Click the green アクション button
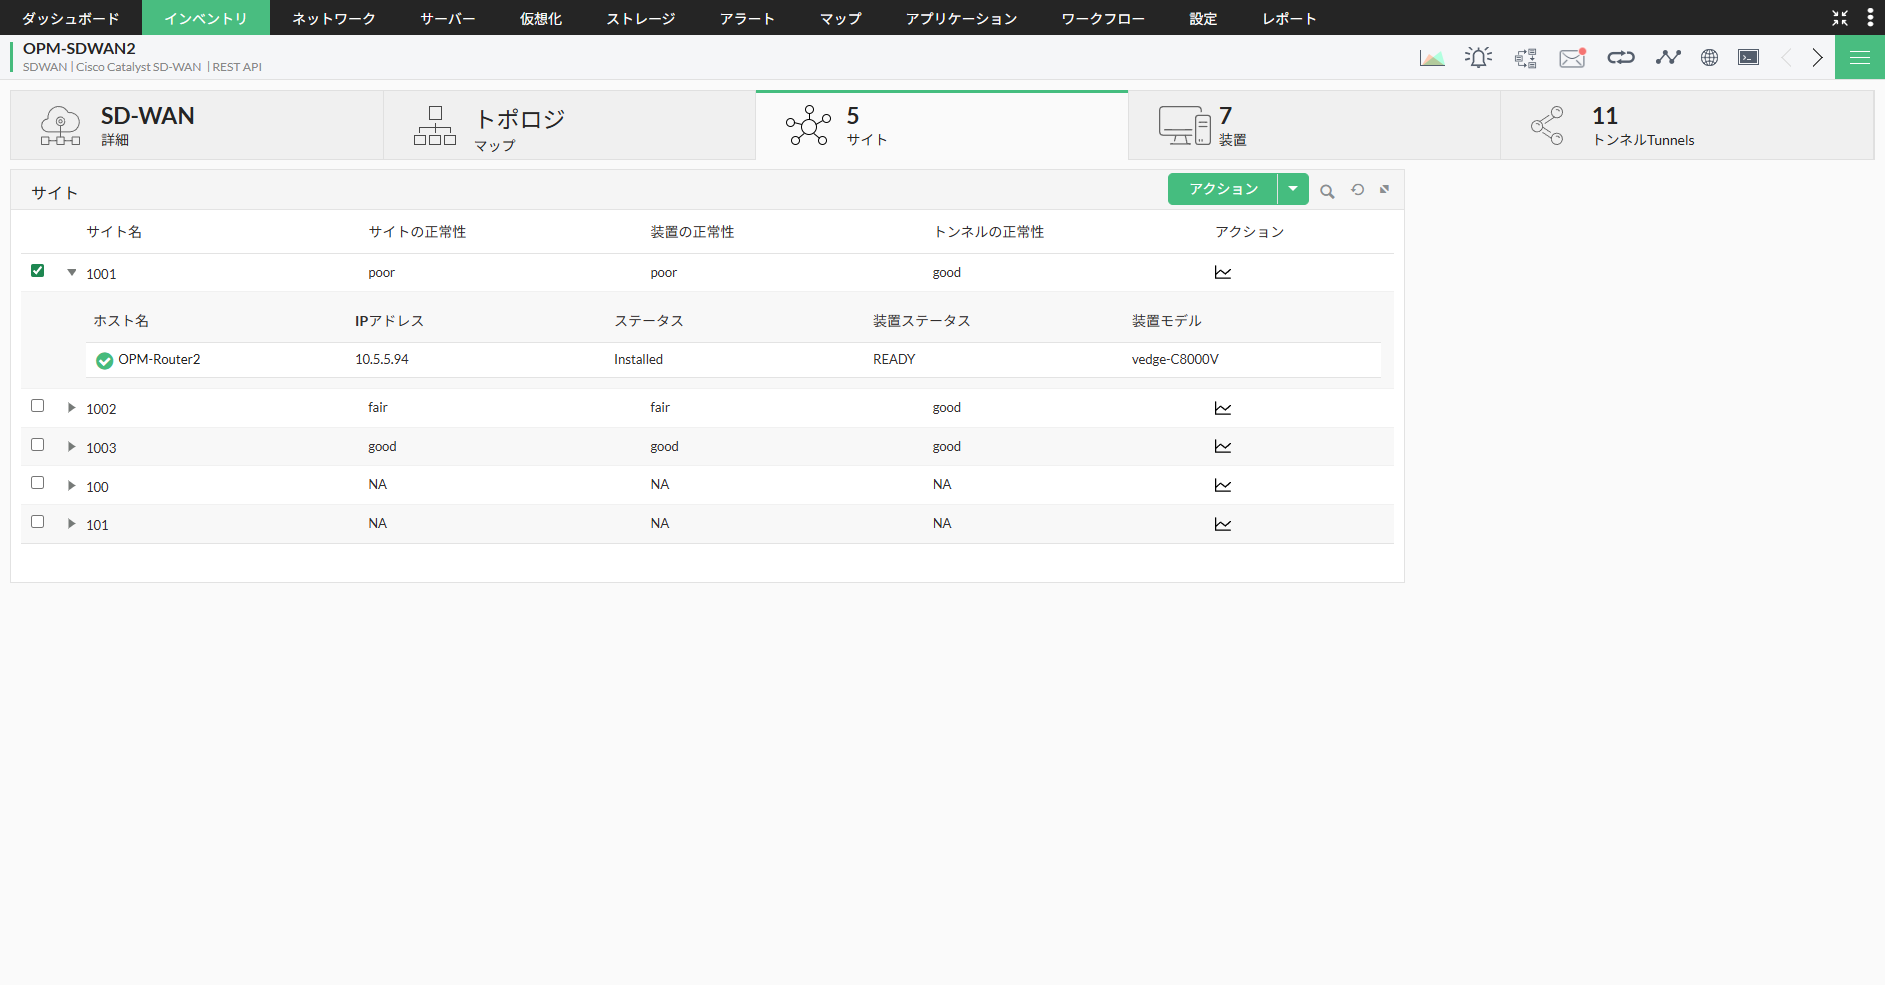1885x985 pixels. (1223, 189)
